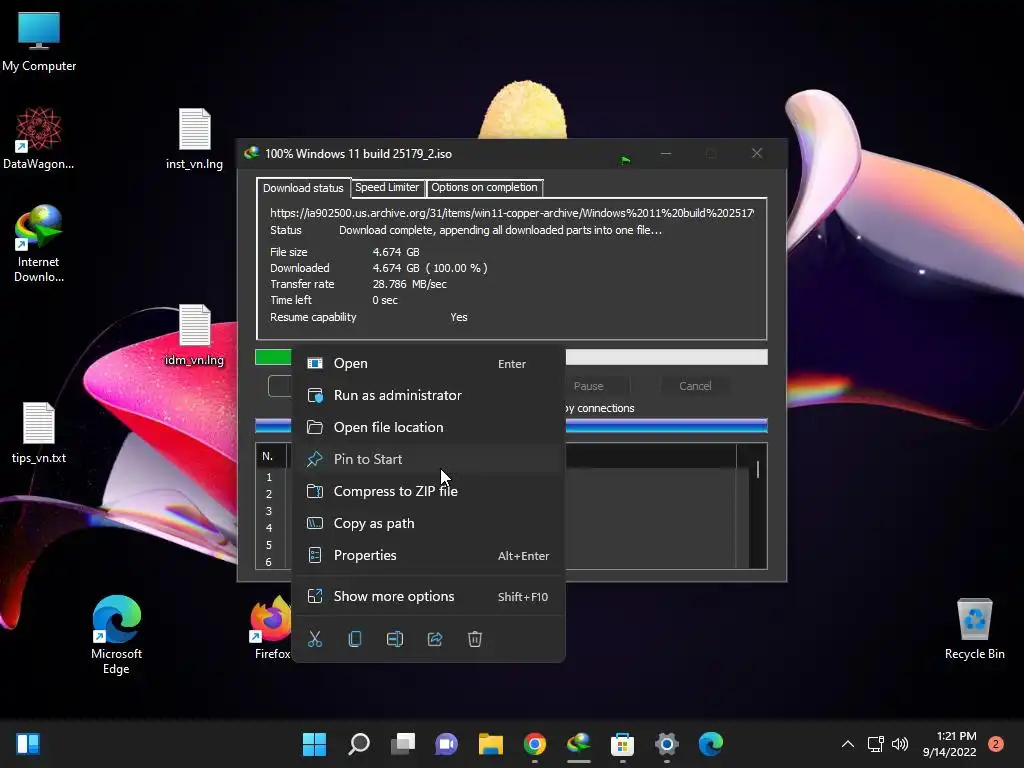Click the Pause button in IDM
Image resolution: width=1024 pixels, height=768 pixels.
[588, 386]
